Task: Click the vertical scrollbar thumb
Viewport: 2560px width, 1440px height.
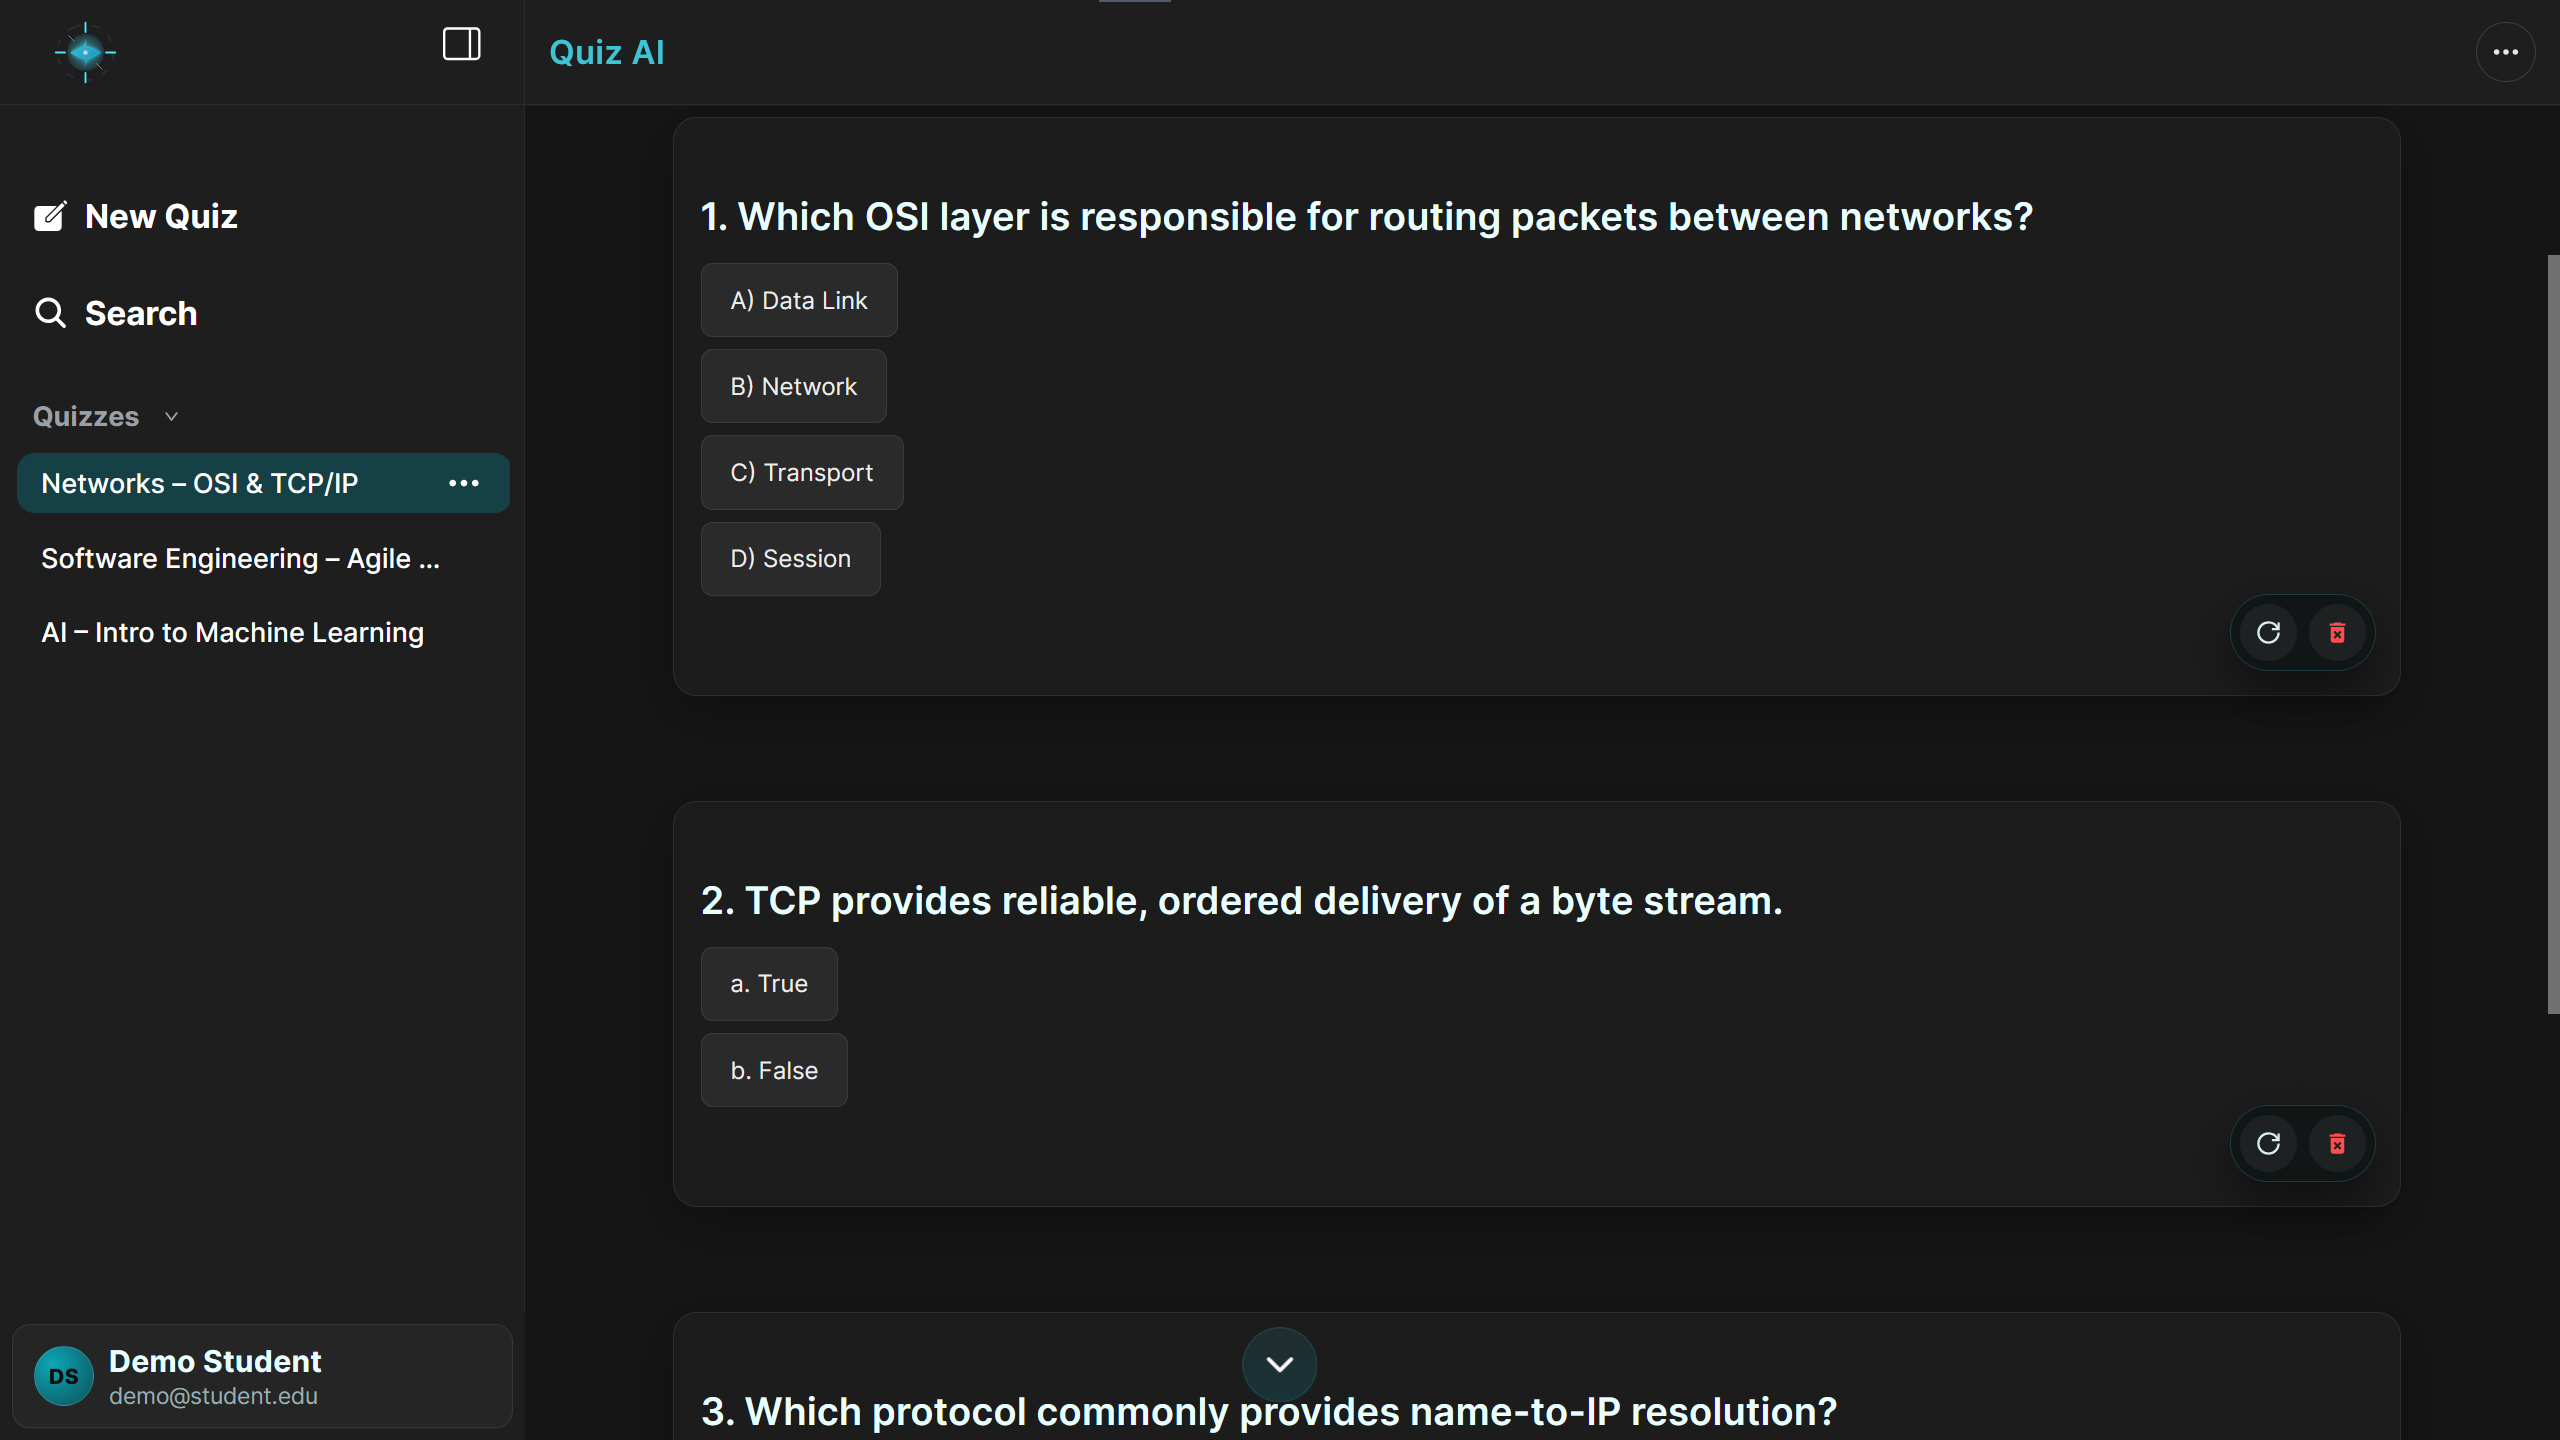Action: 2553,634
